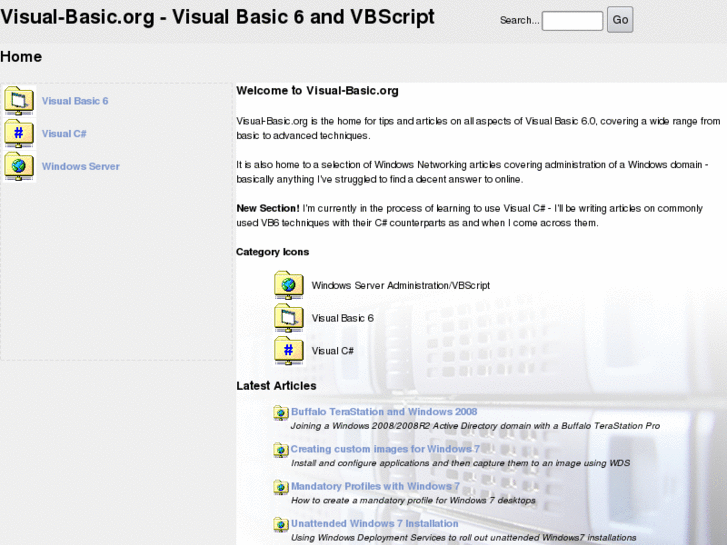This screenshot has height=545, width=727.
Task: Open the Windows Server sidebar link
Action: click(81, 167)
